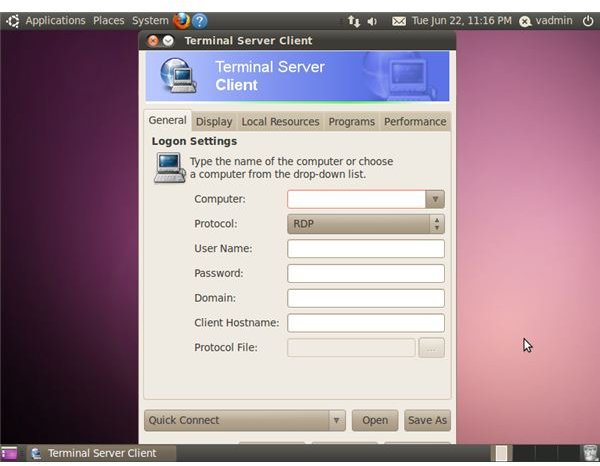
Task: Click the vadmin user status icon
Action: 525,21
